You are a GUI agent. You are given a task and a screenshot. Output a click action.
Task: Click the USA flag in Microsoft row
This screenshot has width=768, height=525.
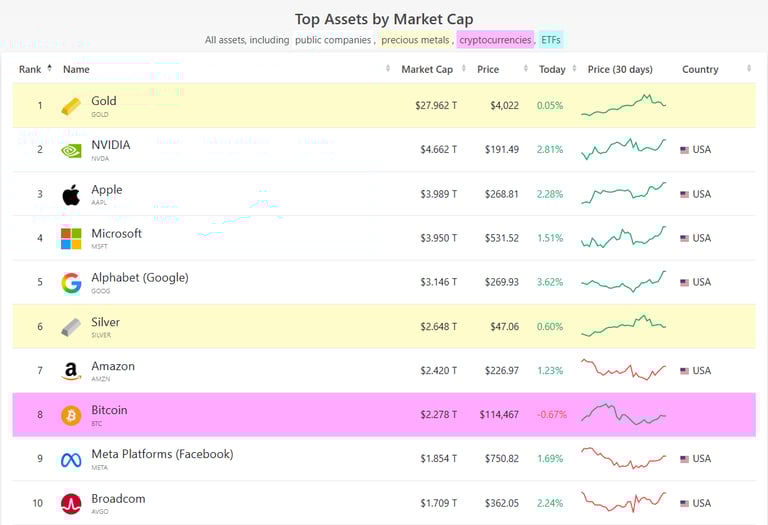(x=684, y=239)
